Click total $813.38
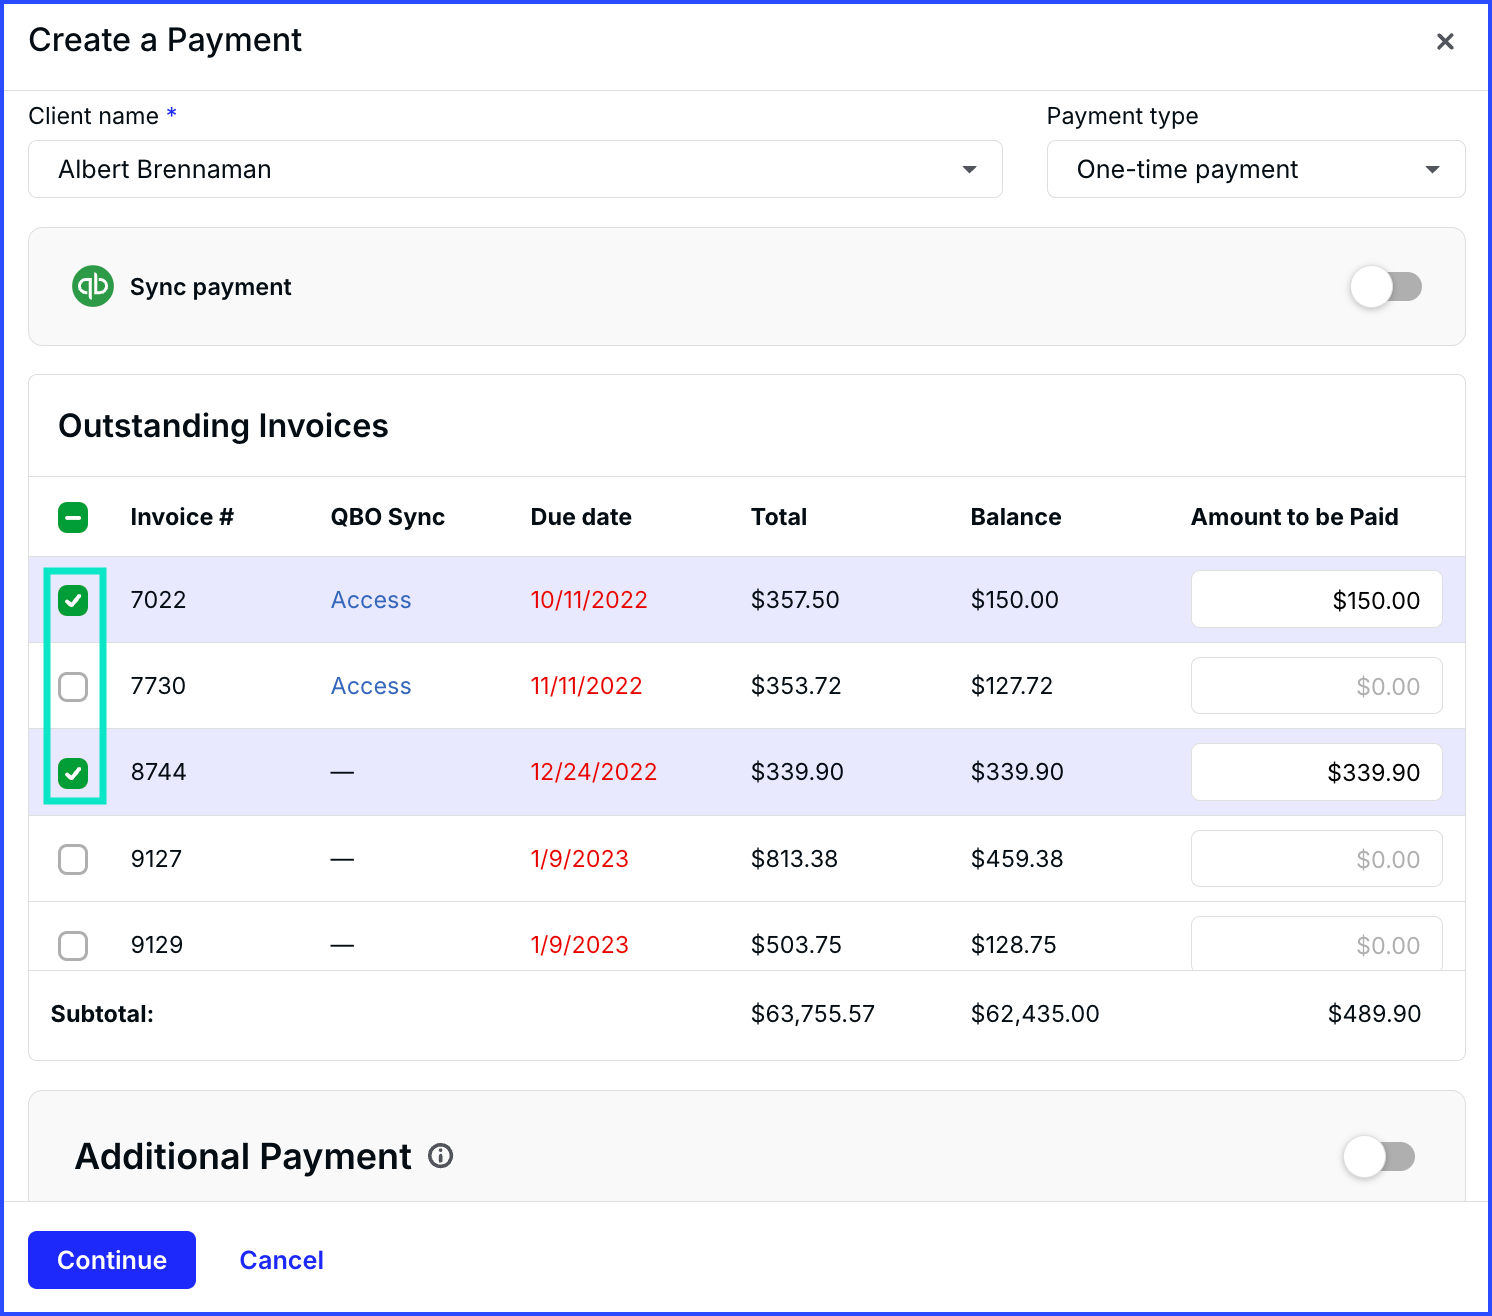The width and height of the screenshot is (1492, 1316). [x=795, y=859]
